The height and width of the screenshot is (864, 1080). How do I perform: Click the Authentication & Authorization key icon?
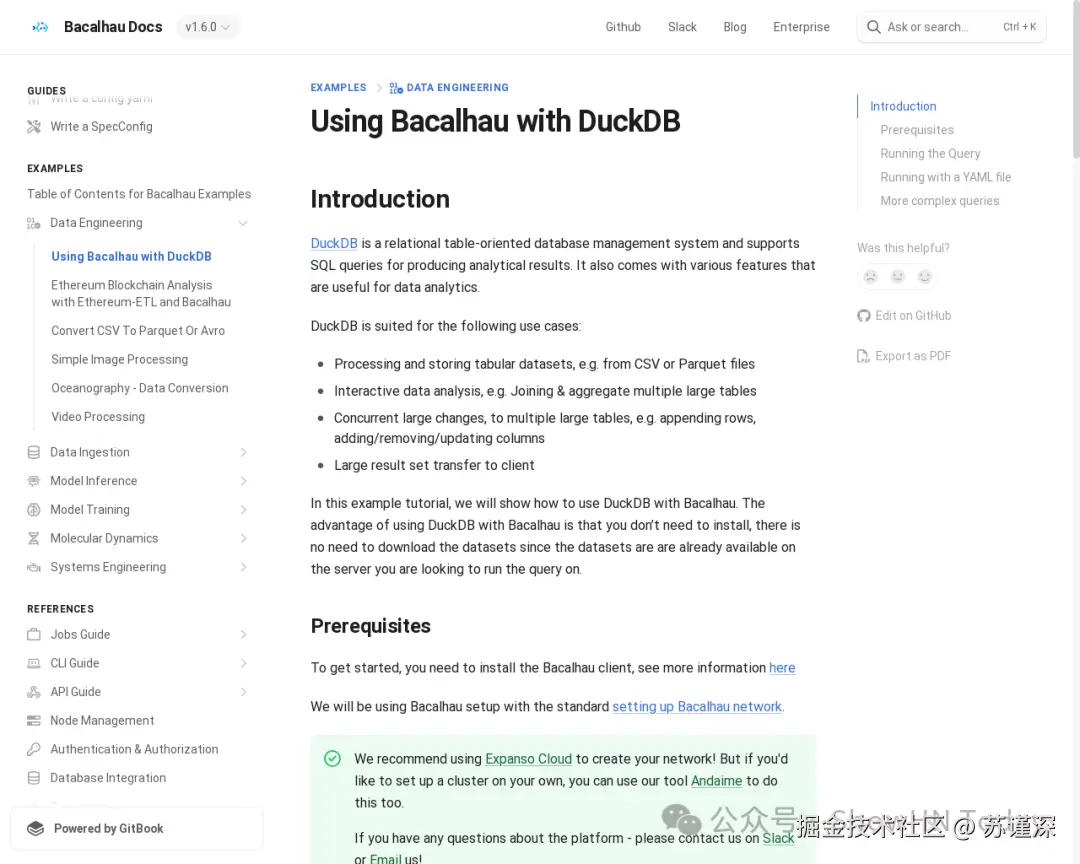(x=34, y=749)
